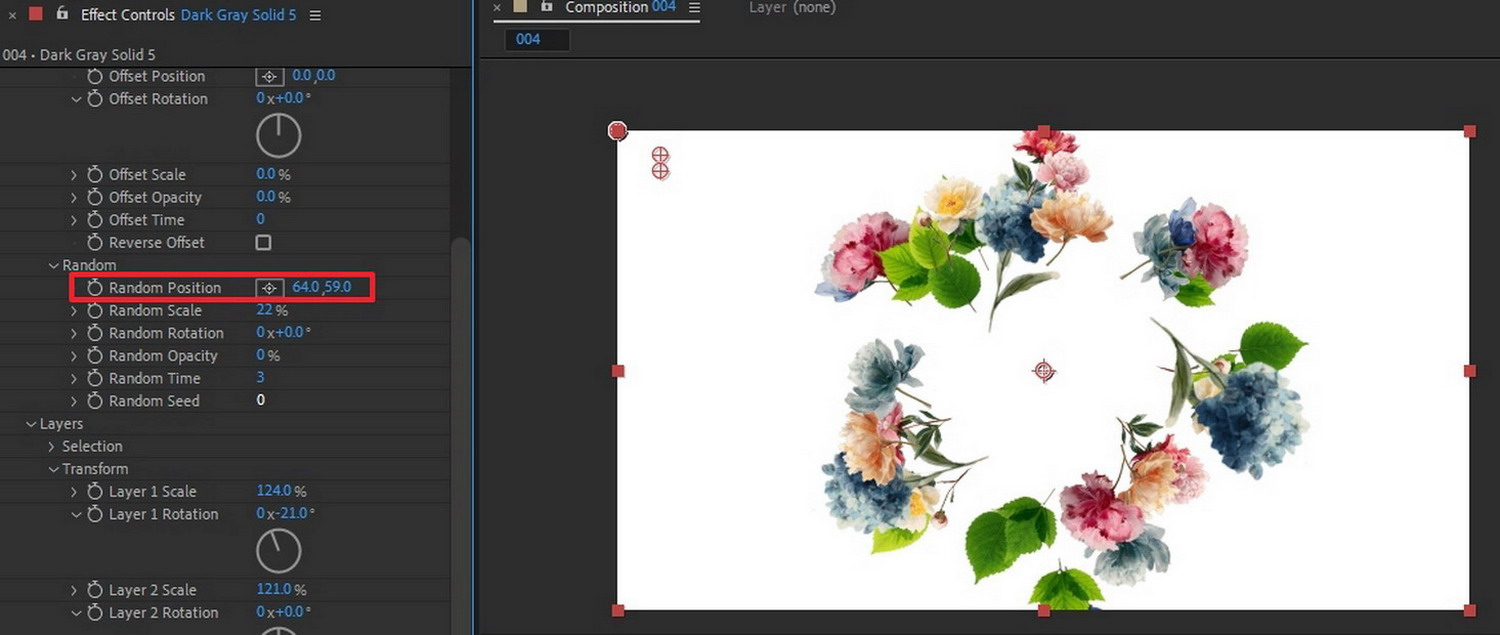The image size is (1500, 635).
Task: Toggle the Offset Time stopwatch
Action: click(95, 219)
